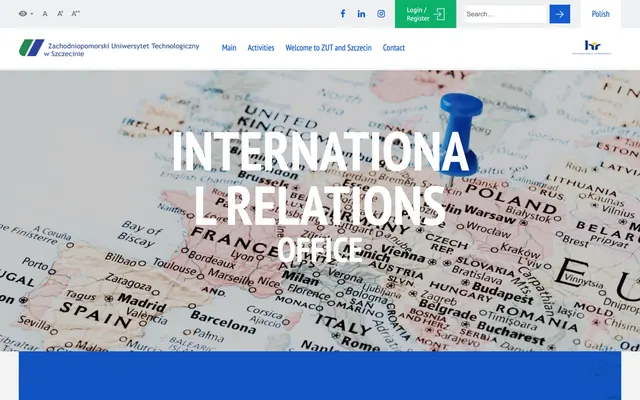Click the International Relations Office banner heading
Image resolution: width=640 pixels, height=400 pixels.
coord(320,196)
